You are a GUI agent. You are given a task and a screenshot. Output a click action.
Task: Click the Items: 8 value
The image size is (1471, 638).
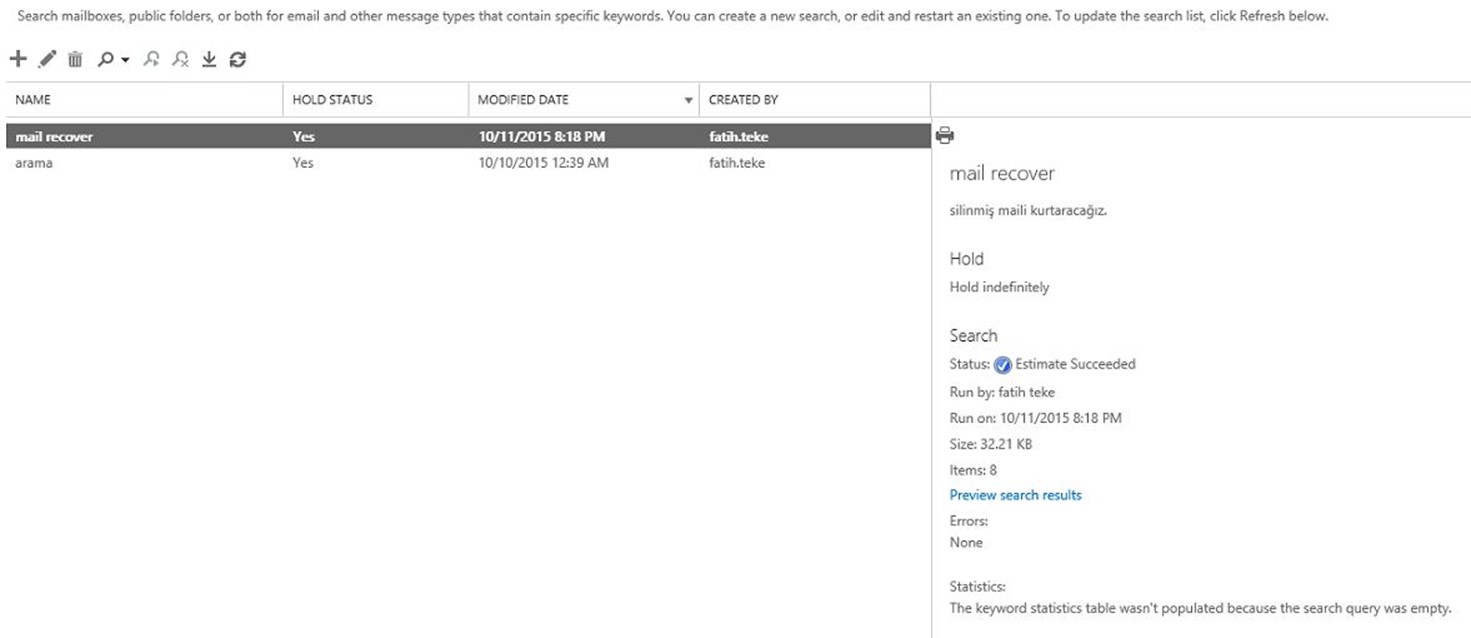click(973, 470)
